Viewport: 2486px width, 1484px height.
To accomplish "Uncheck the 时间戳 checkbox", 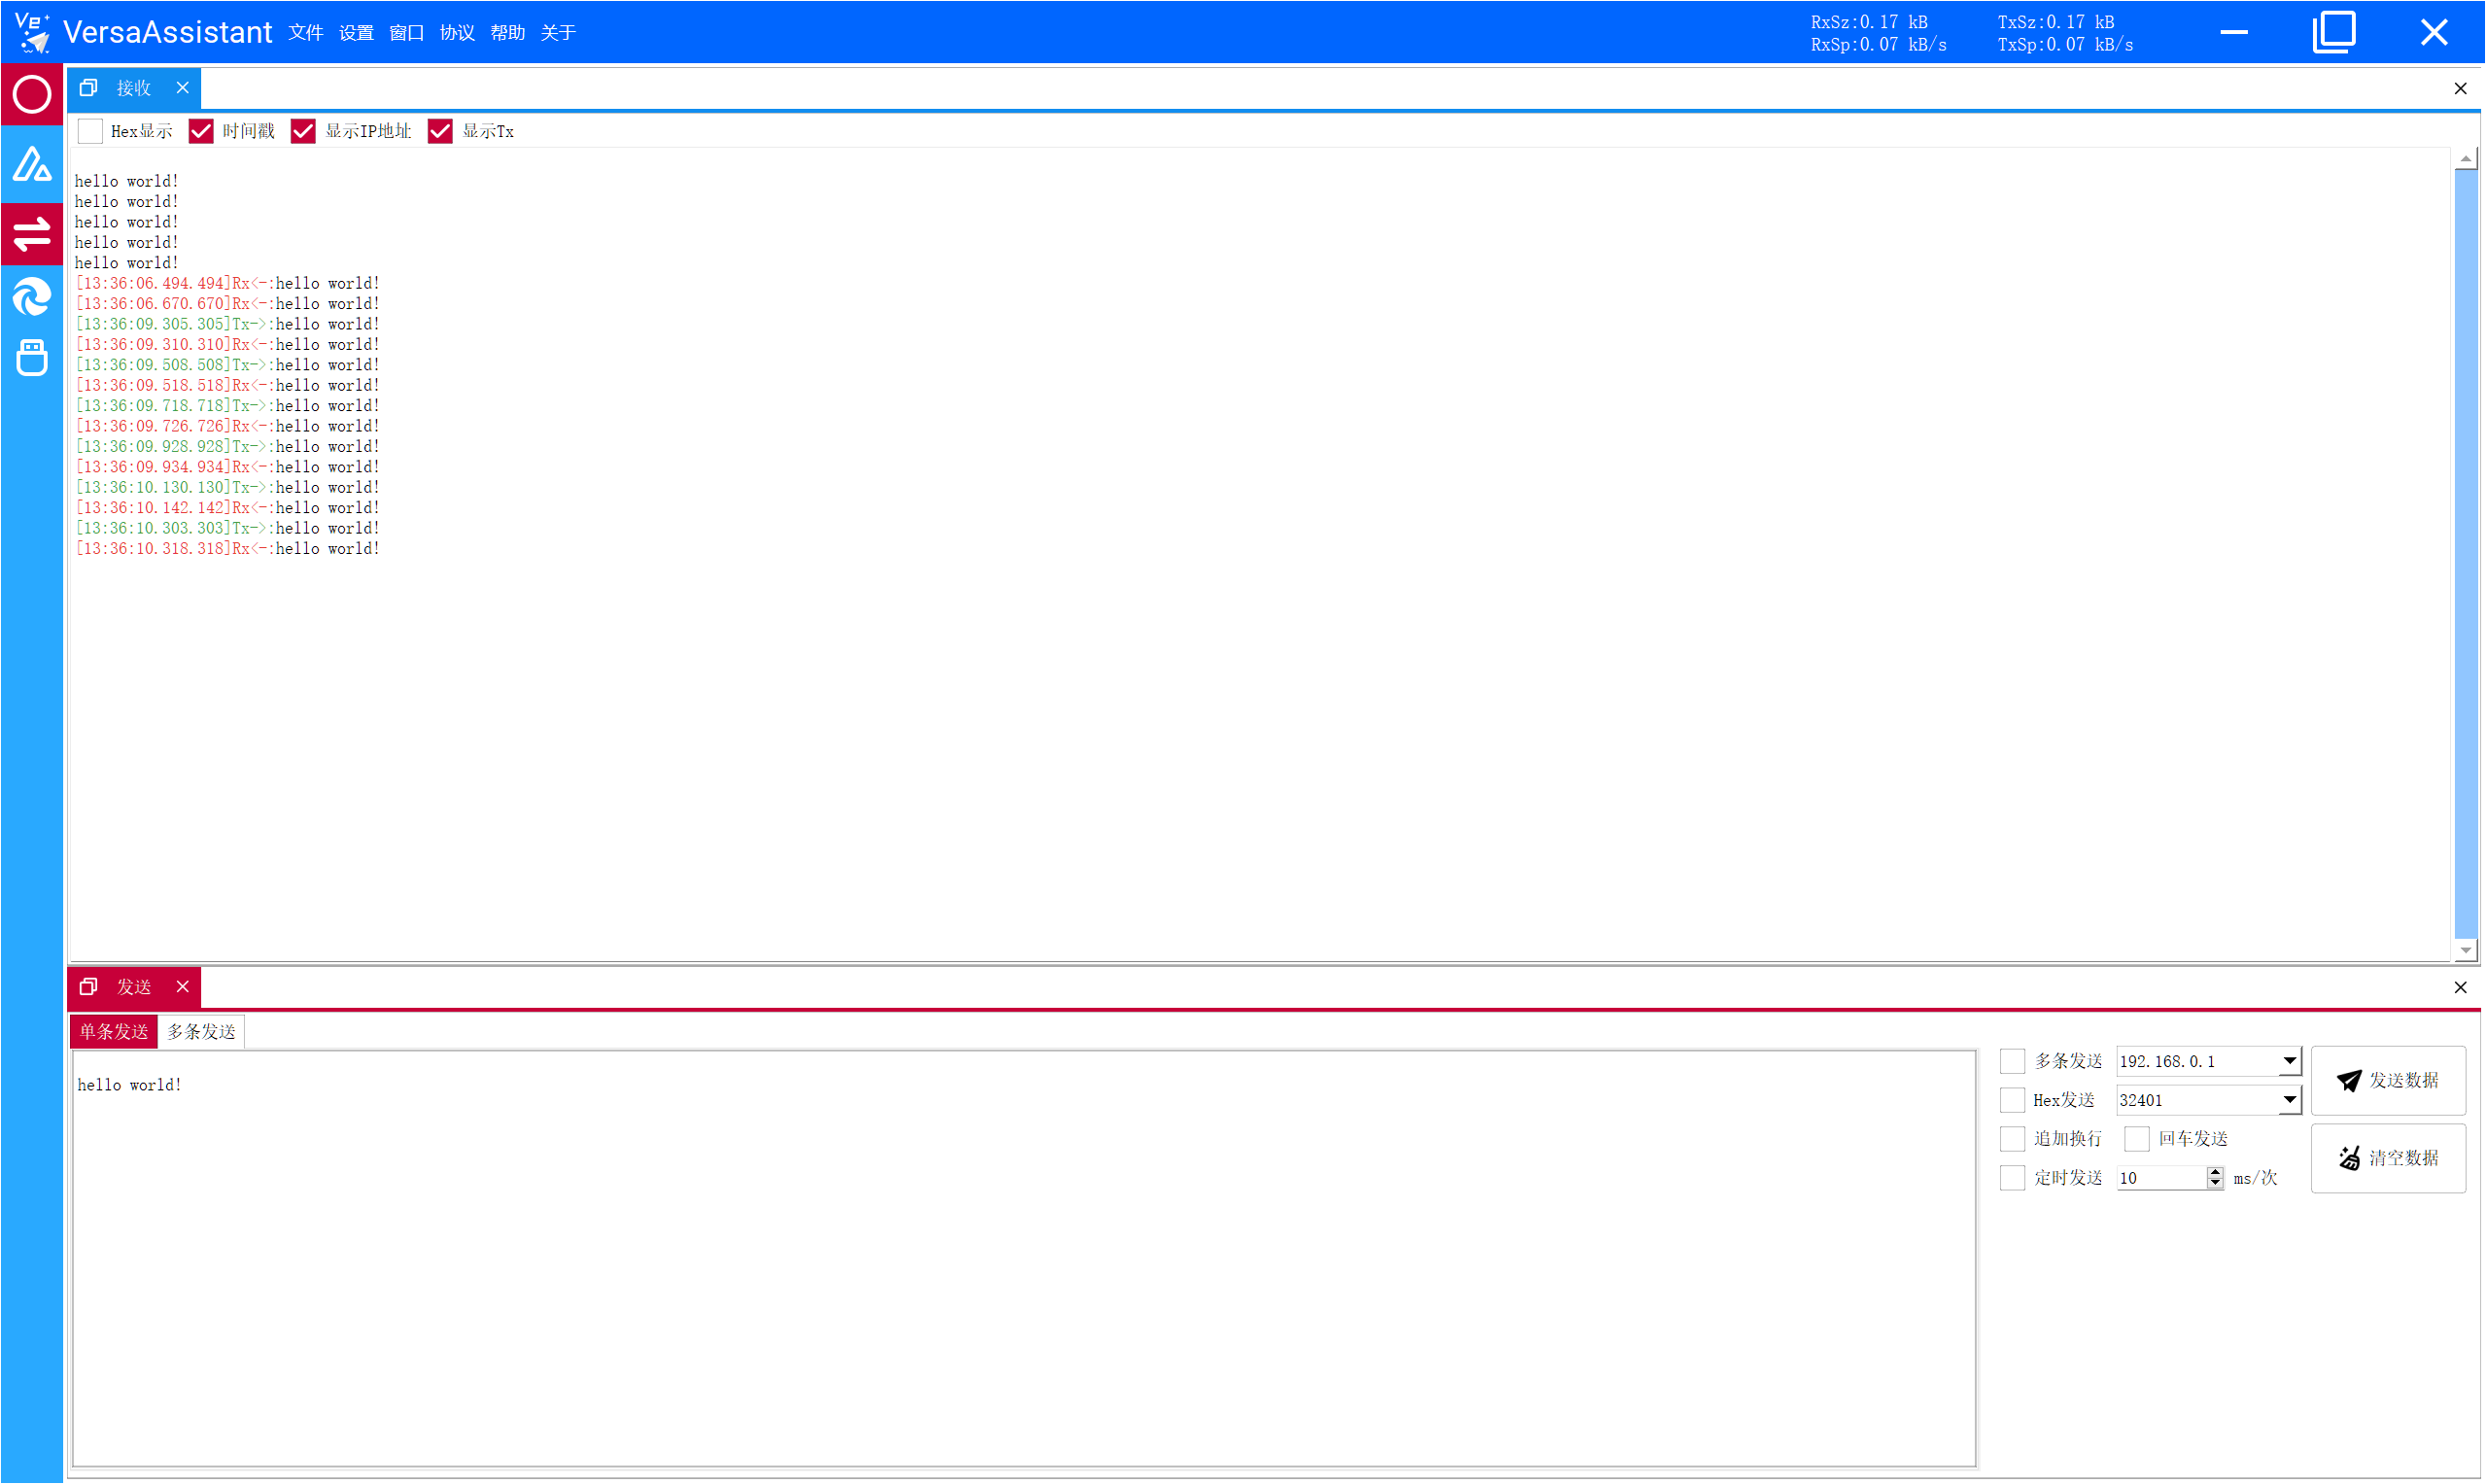I will point(201,131).
